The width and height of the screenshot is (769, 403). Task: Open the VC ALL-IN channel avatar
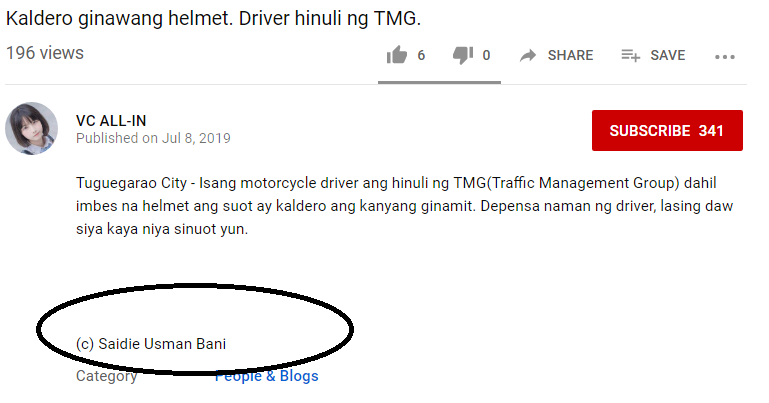(x=31, y=128)
